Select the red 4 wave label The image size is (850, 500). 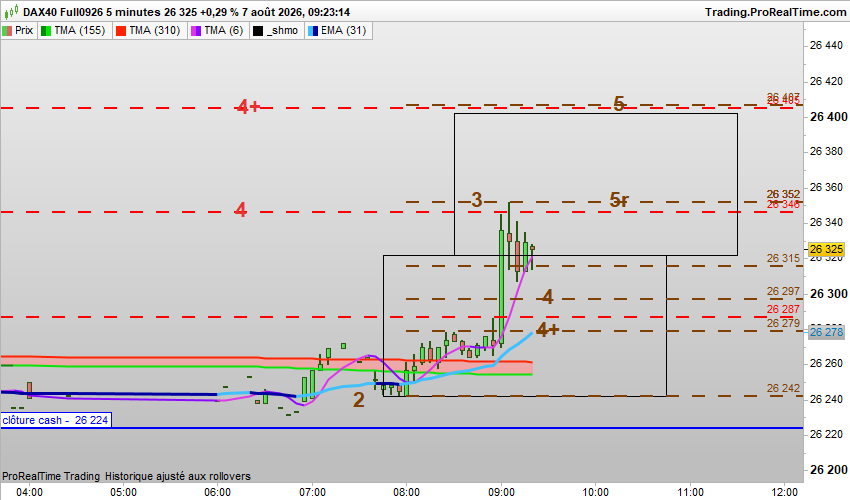[241, 209]
